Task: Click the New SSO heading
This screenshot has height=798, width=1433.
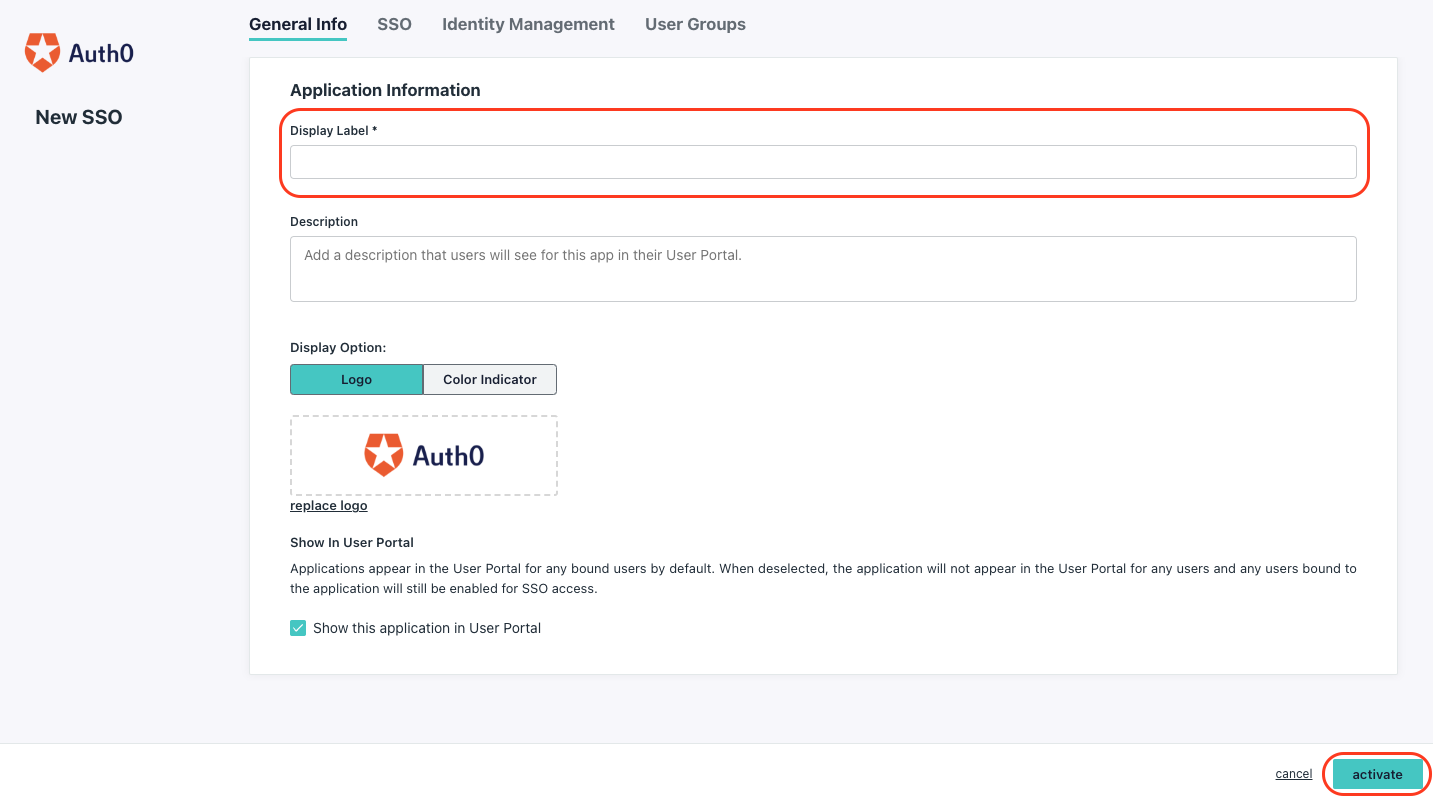Action: pos(78,117)
